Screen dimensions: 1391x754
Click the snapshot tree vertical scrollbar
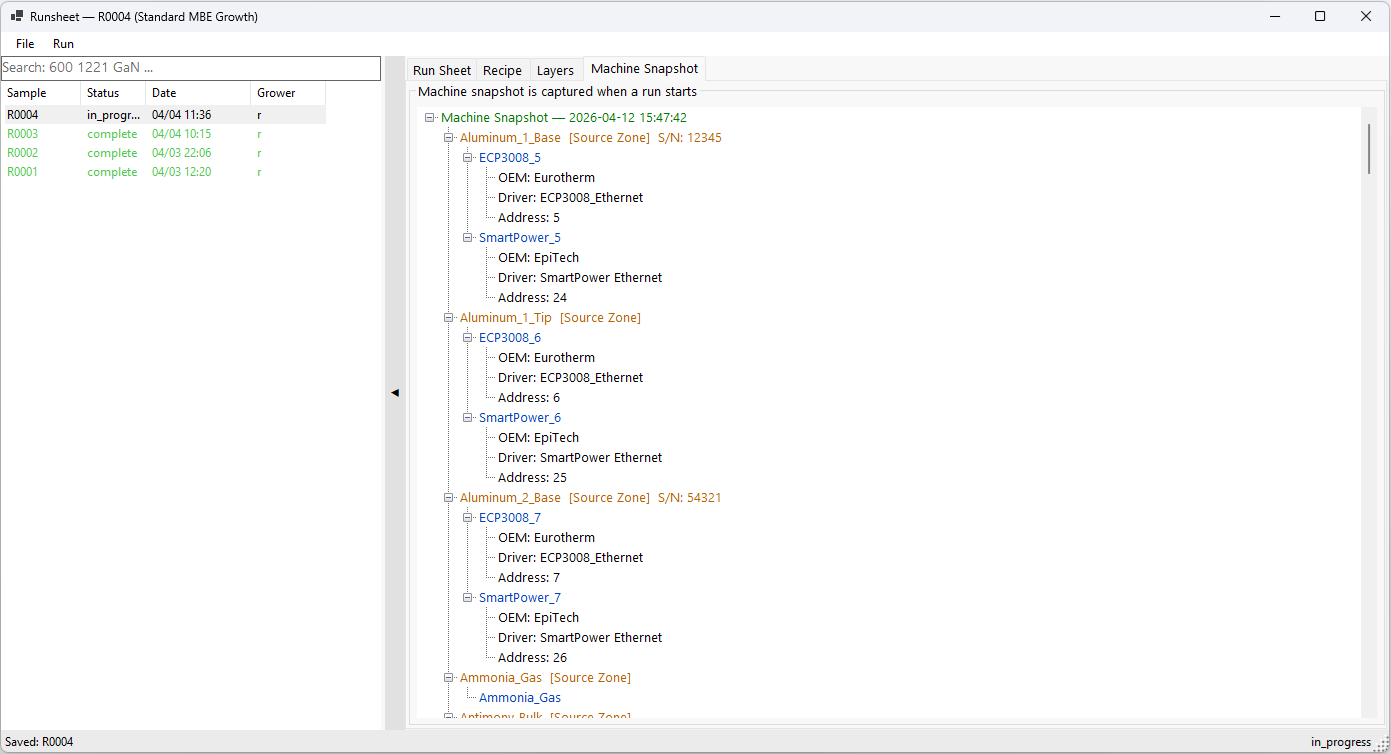click(1369, 150)
